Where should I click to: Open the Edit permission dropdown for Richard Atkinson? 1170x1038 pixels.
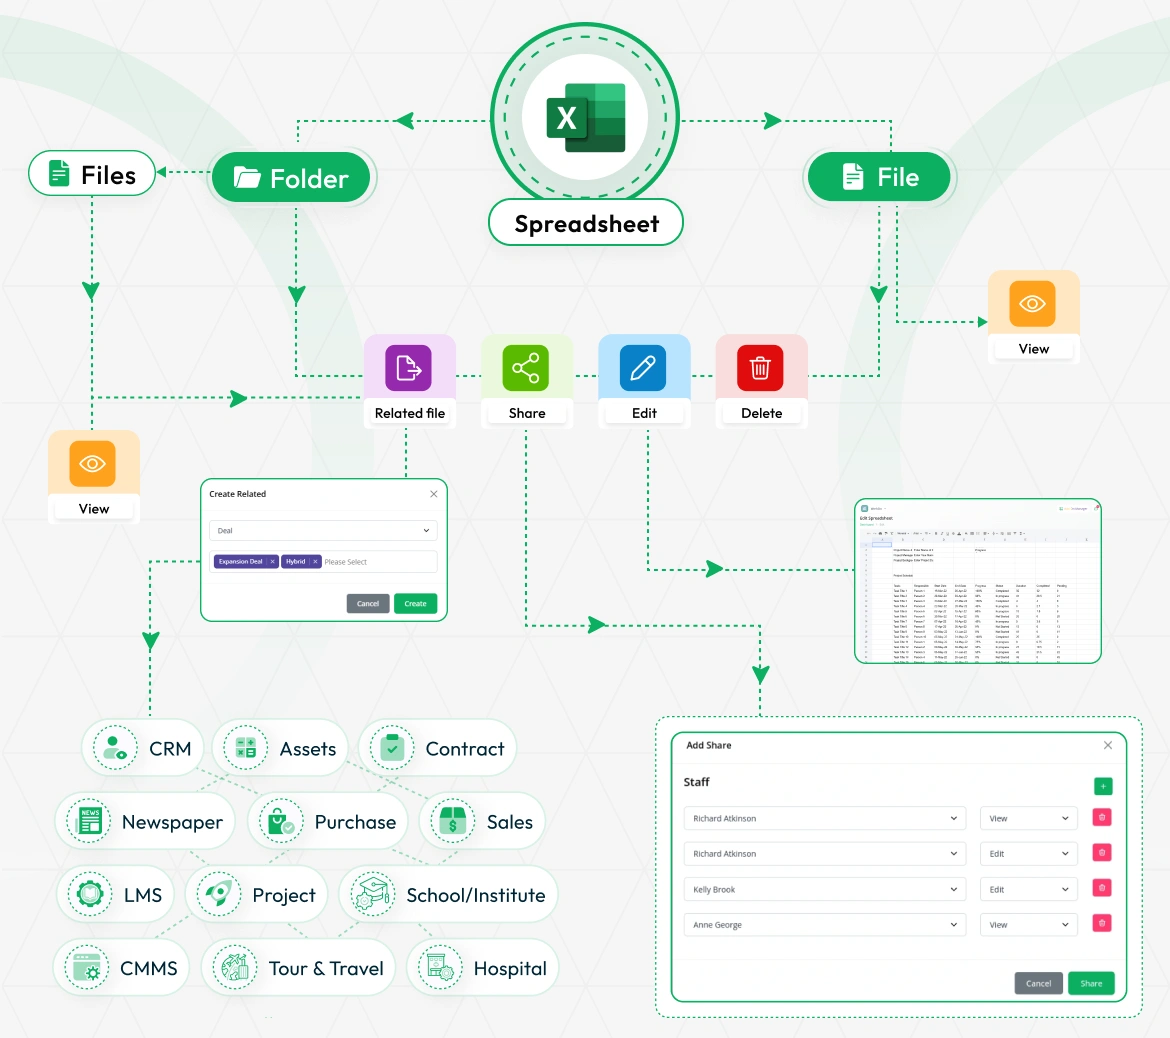[1029, 854]
